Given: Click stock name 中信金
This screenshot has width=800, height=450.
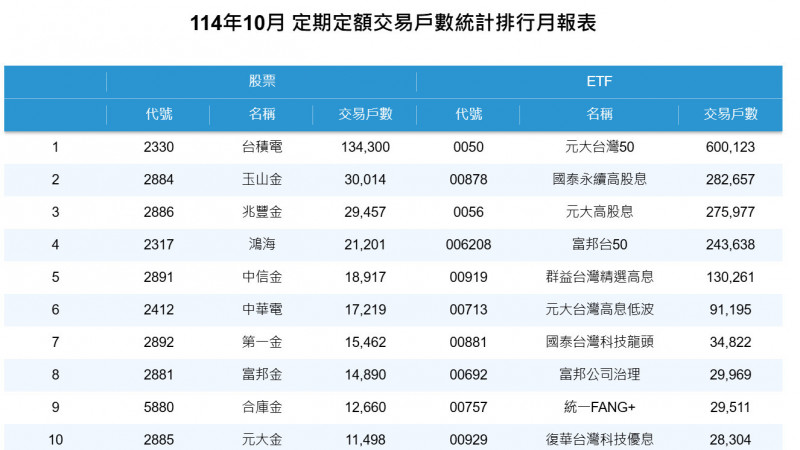Looking at the screenshot, I should 262,277.
